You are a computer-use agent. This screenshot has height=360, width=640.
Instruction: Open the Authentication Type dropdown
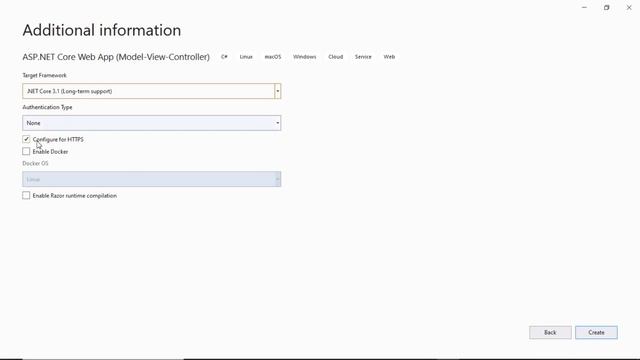tap(151, 123)
